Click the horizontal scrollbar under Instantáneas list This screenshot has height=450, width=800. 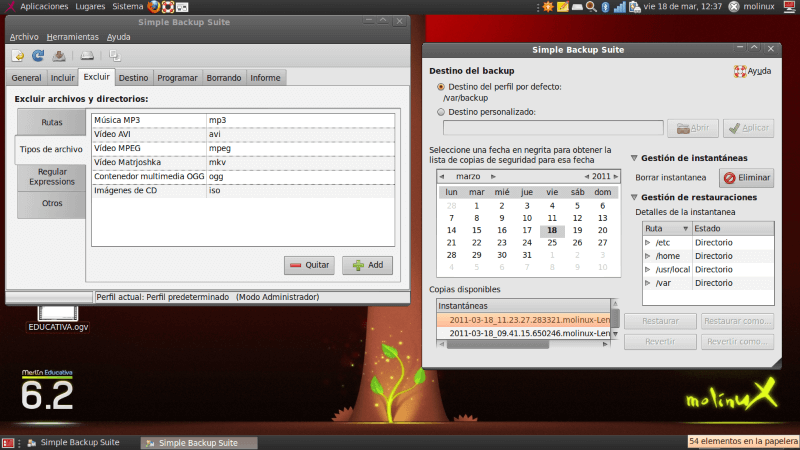[x=524, y=344]
